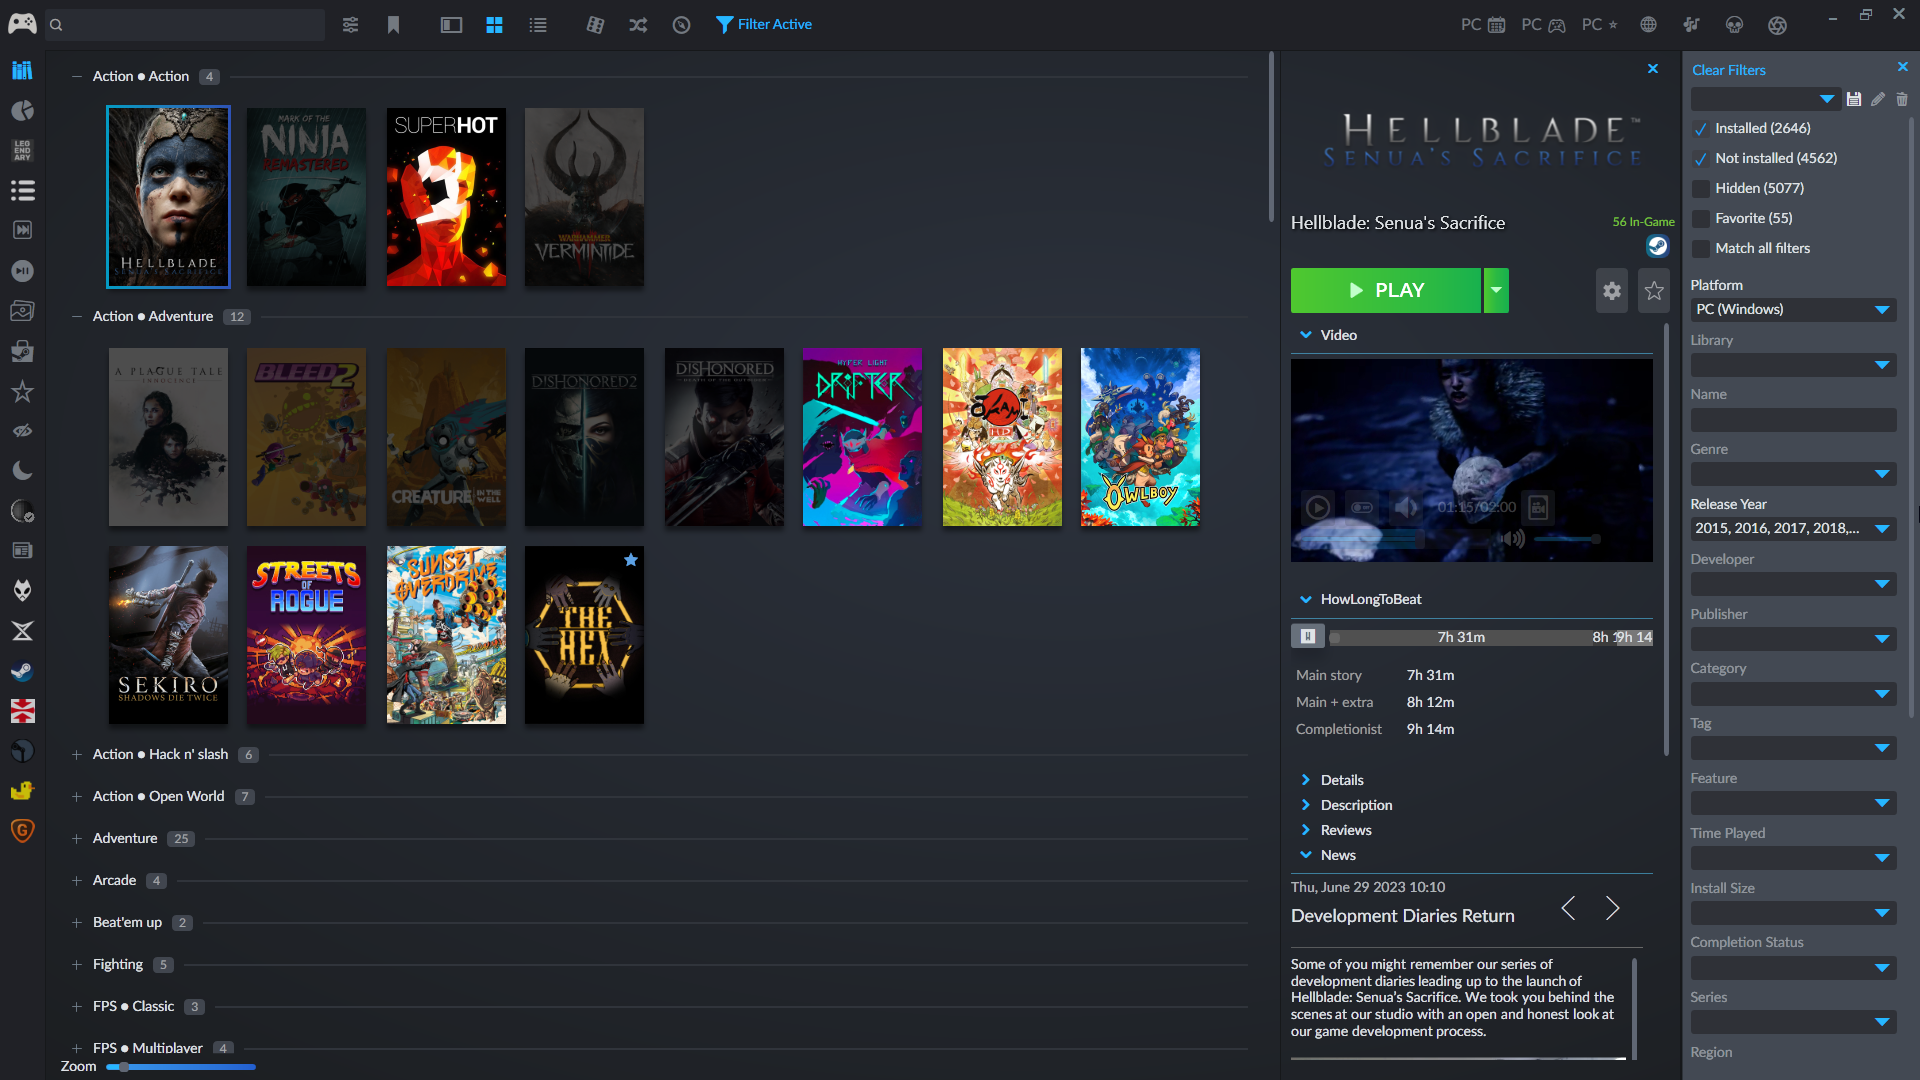Open the Release Year dropdown
This screenshot has height=1080, width=1920.
pyautogui.click(x=1881, y=528)
